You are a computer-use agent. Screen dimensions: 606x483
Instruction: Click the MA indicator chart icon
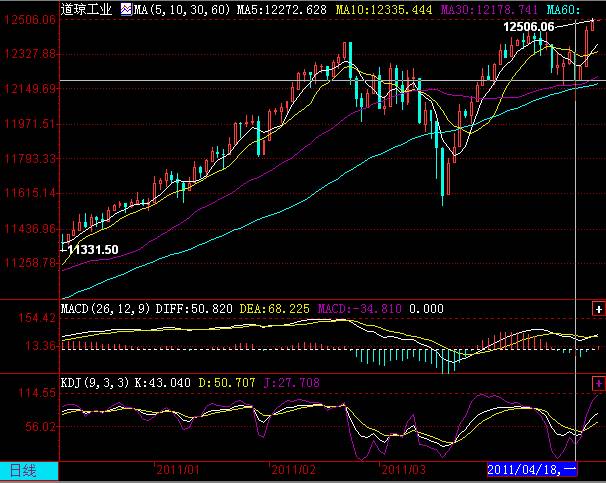pos(126,9)
